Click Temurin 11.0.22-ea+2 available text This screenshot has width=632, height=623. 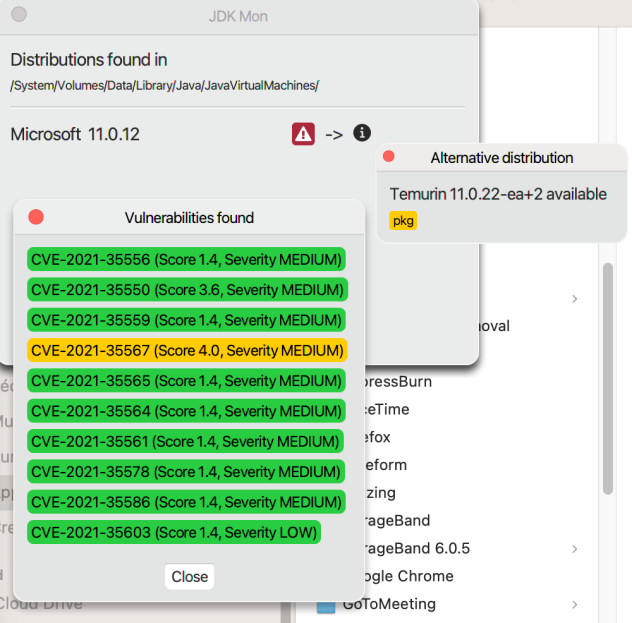pyautogui.click(x=497, y=194)
